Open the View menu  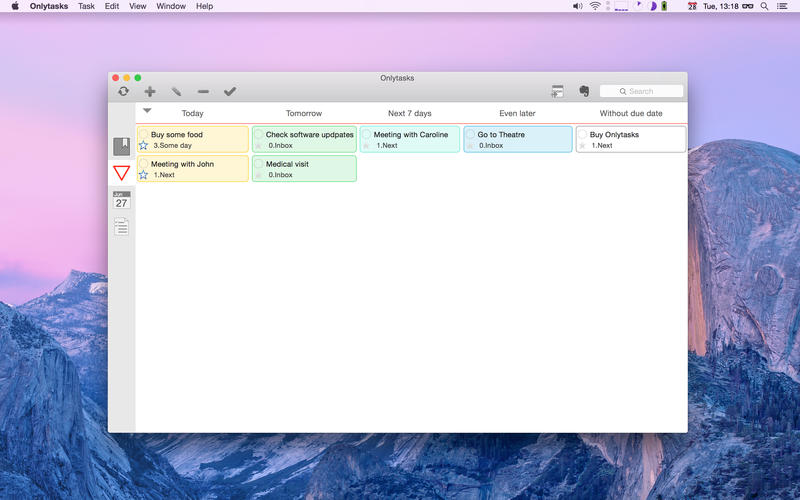[x=138, y=6]
